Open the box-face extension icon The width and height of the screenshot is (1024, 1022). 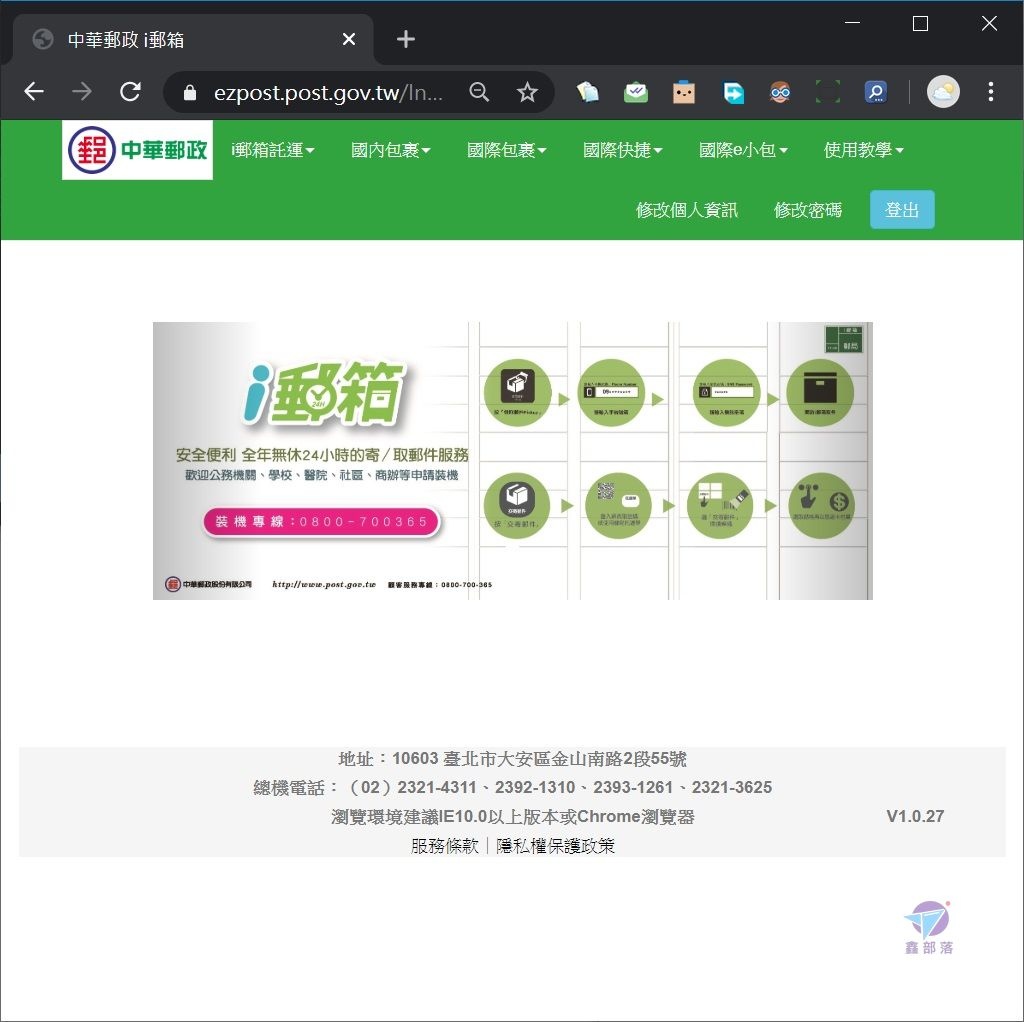(x=684, y=92)
